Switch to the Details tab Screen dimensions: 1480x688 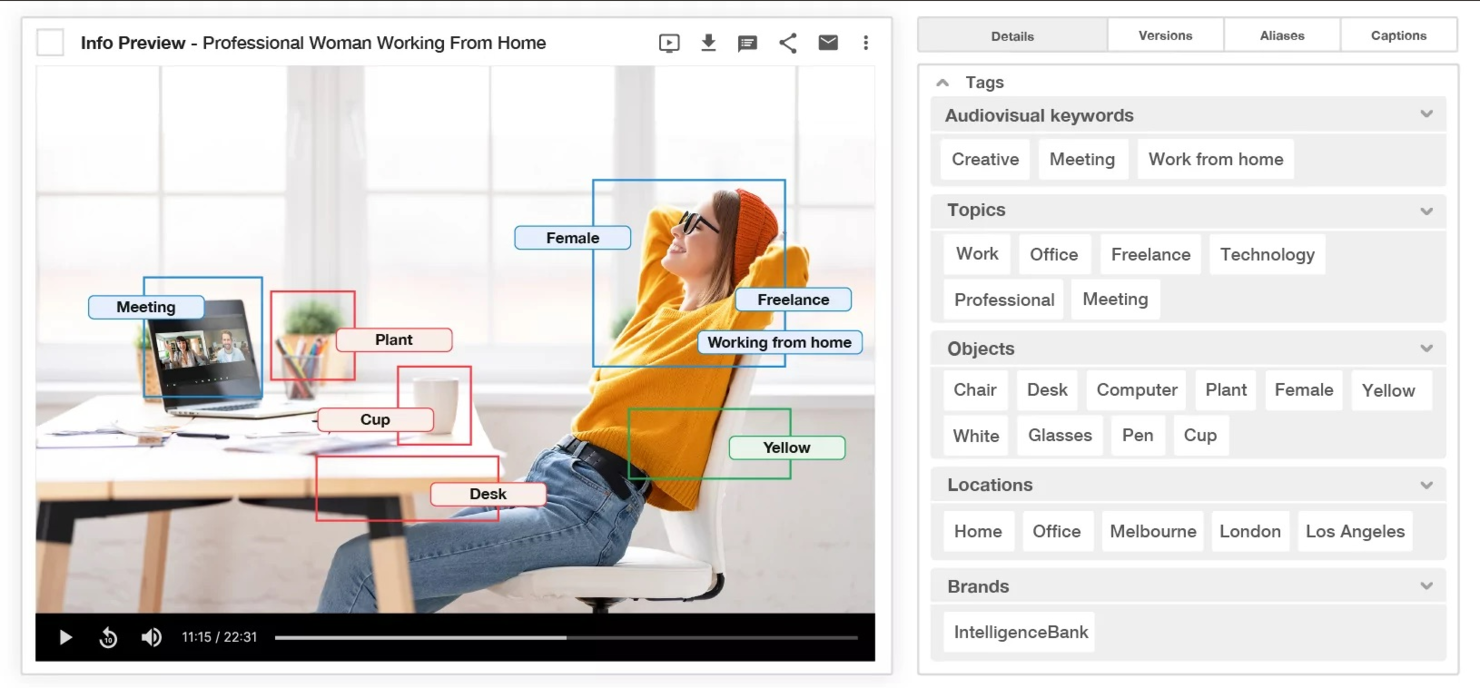click(x=1012, y=35)
